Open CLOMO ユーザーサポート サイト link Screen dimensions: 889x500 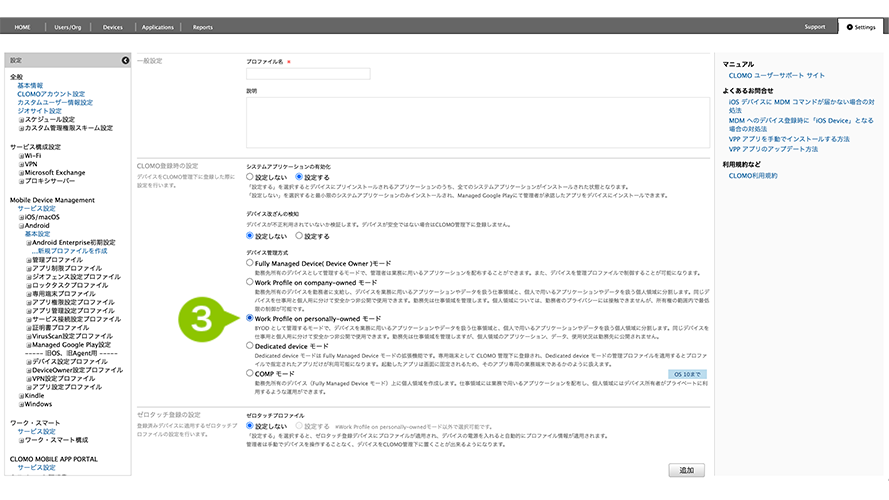coord(777,75)
